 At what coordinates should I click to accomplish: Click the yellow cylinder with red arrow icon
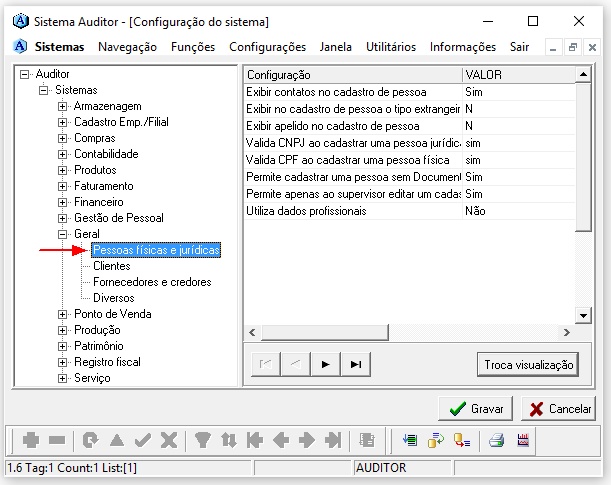pyautogui.click(x=462, y=440)
